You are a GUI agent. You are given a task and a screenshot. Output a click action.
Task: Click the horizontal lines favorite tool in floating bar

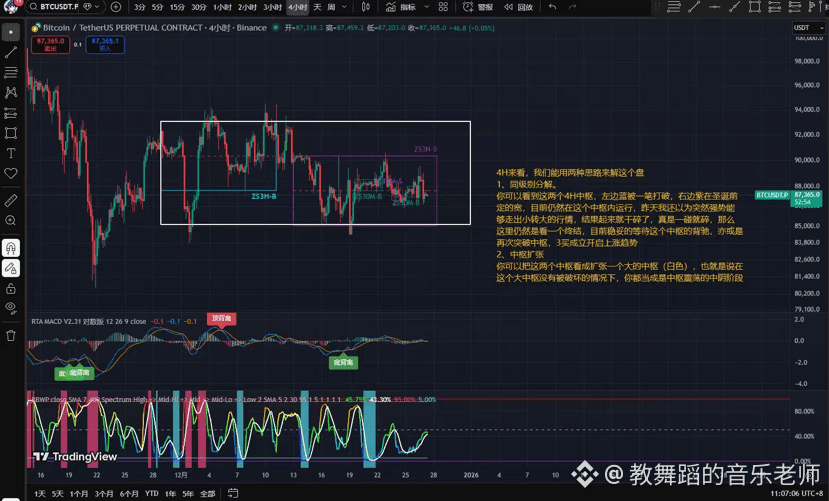[x=674, y=7]
